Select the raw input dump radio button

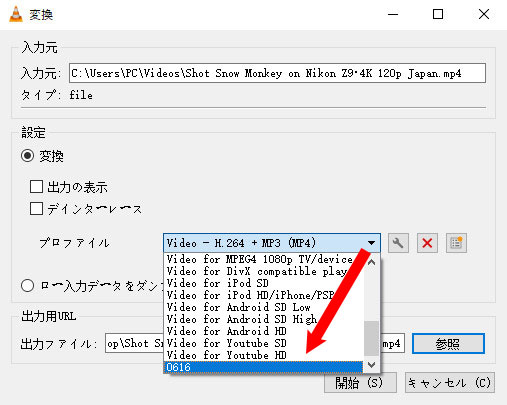[27, 286]
